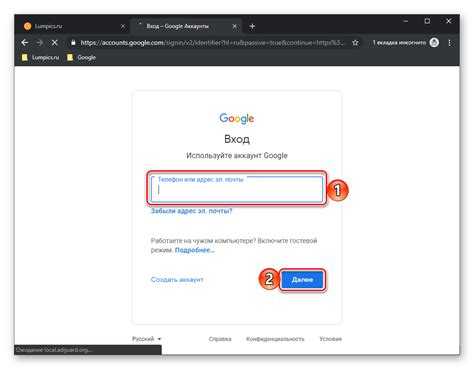Open the incognito profile icon

pyautogui.click(x=434, y=43)
